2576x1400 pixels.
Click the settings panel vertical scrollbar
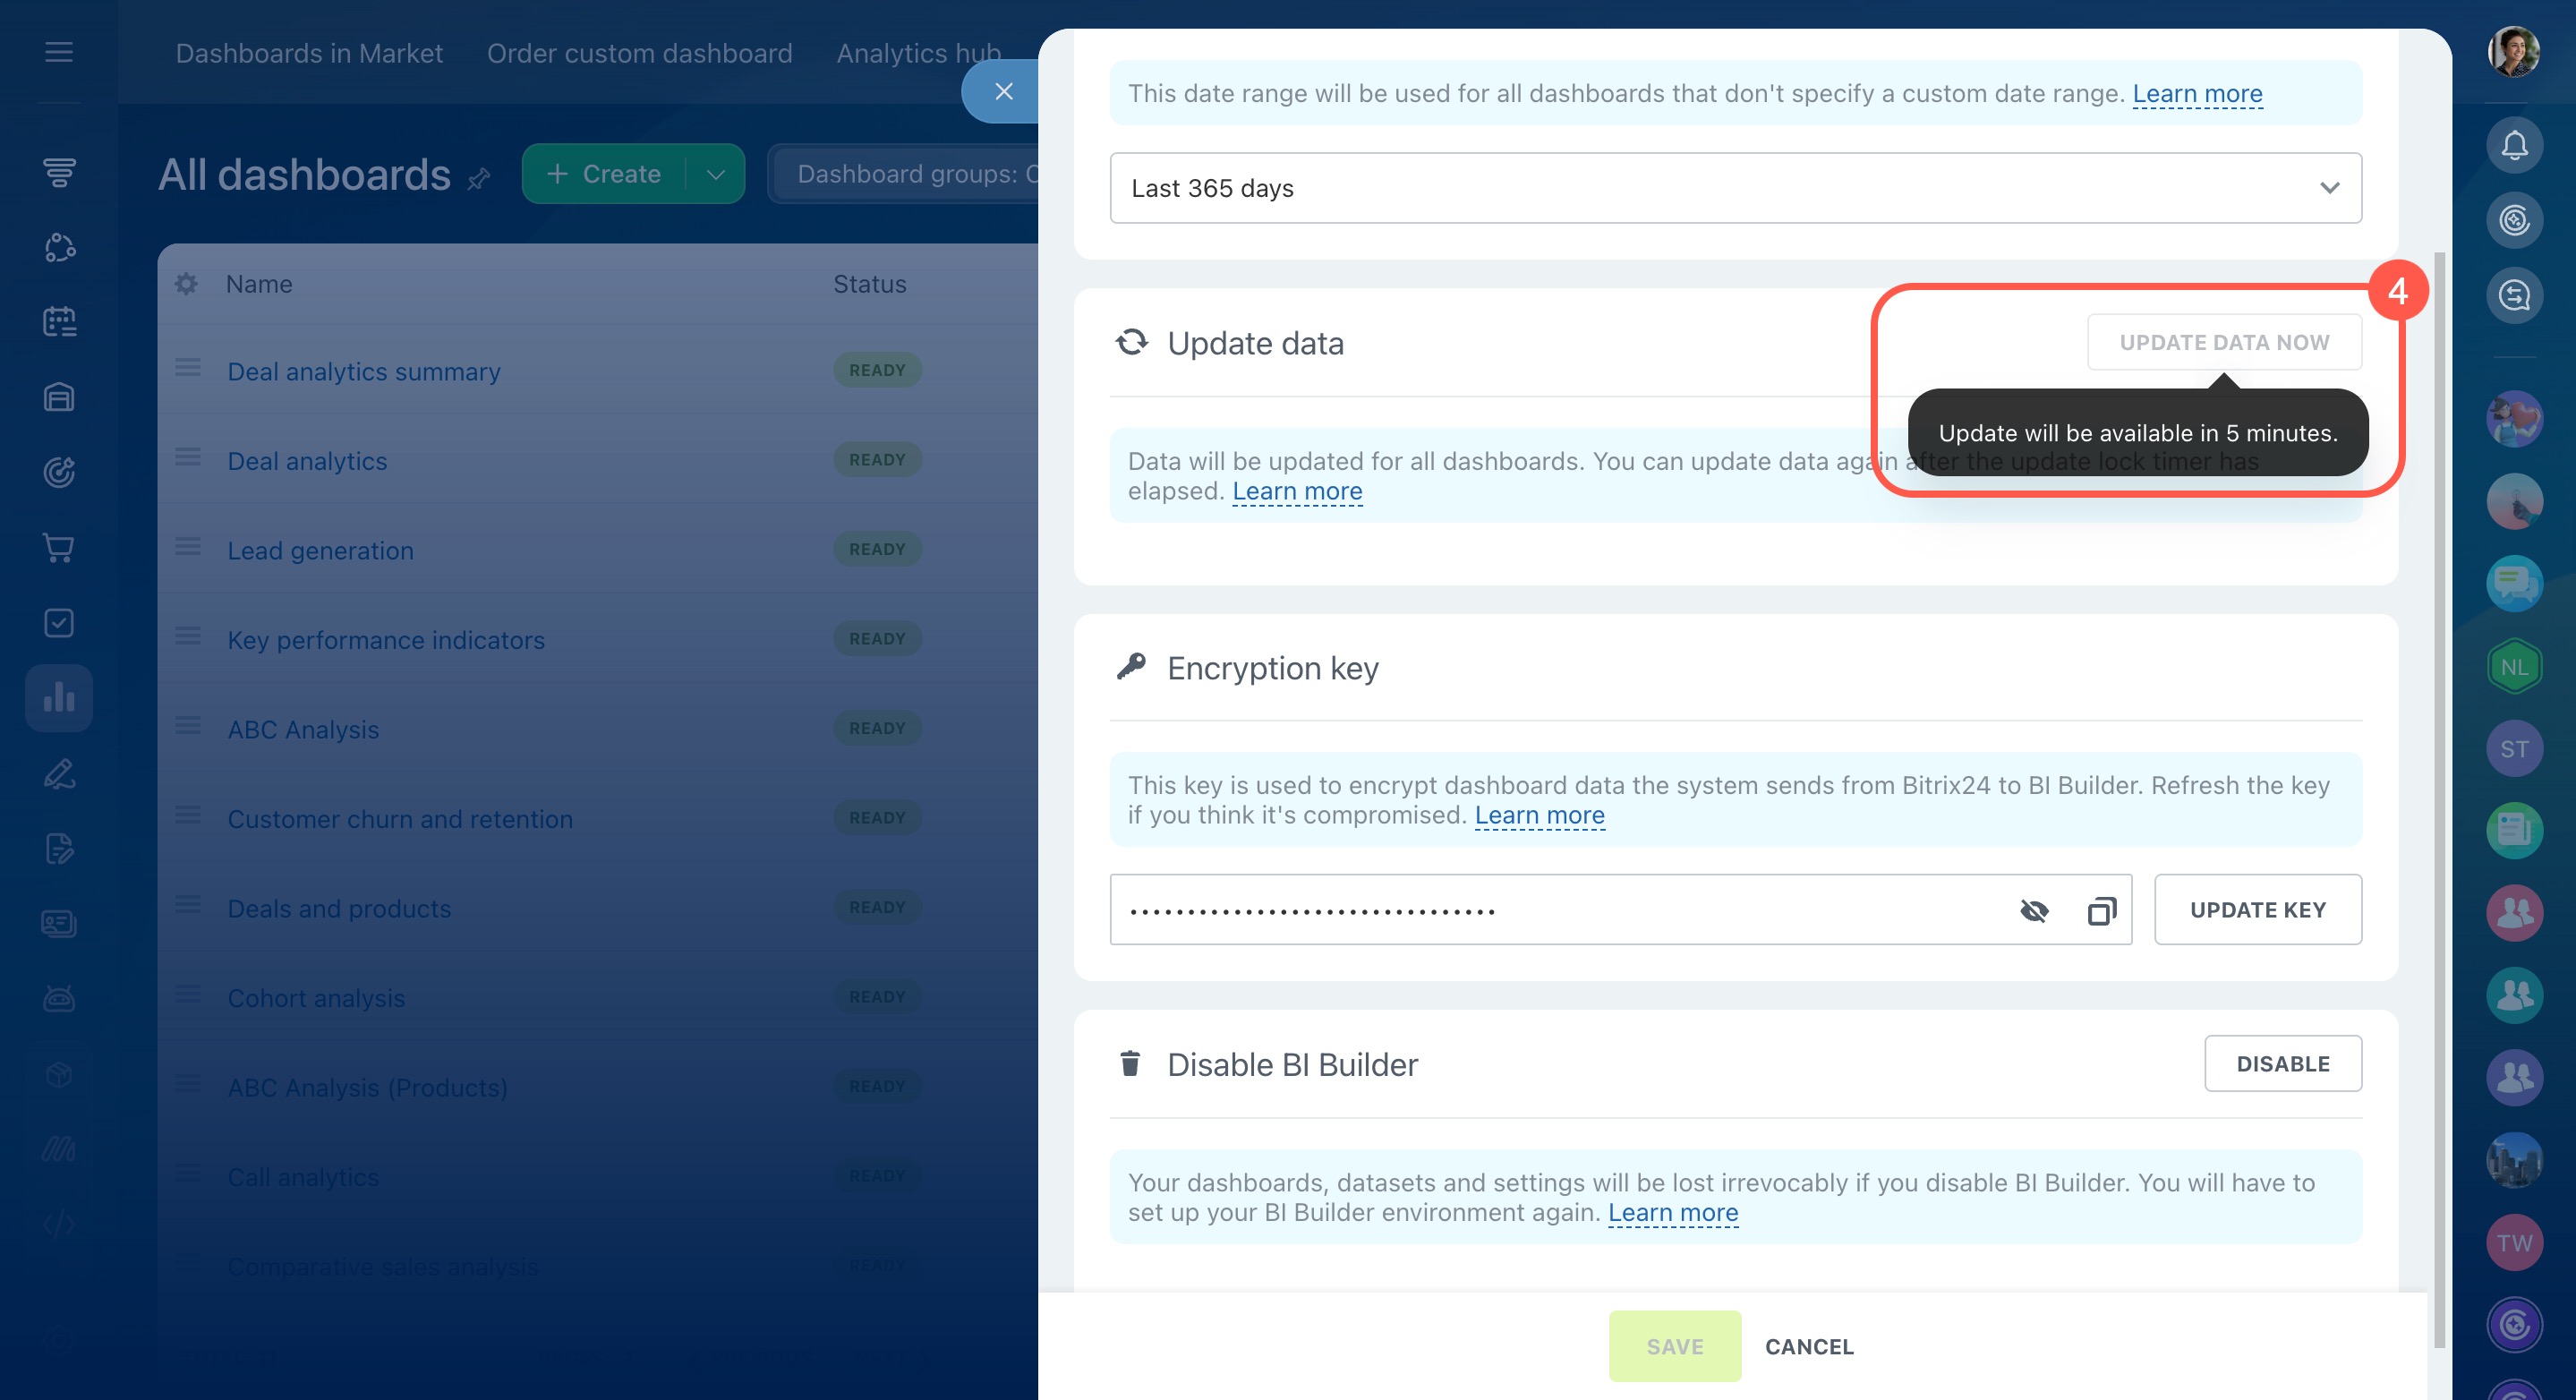[x=2438, y=800]
